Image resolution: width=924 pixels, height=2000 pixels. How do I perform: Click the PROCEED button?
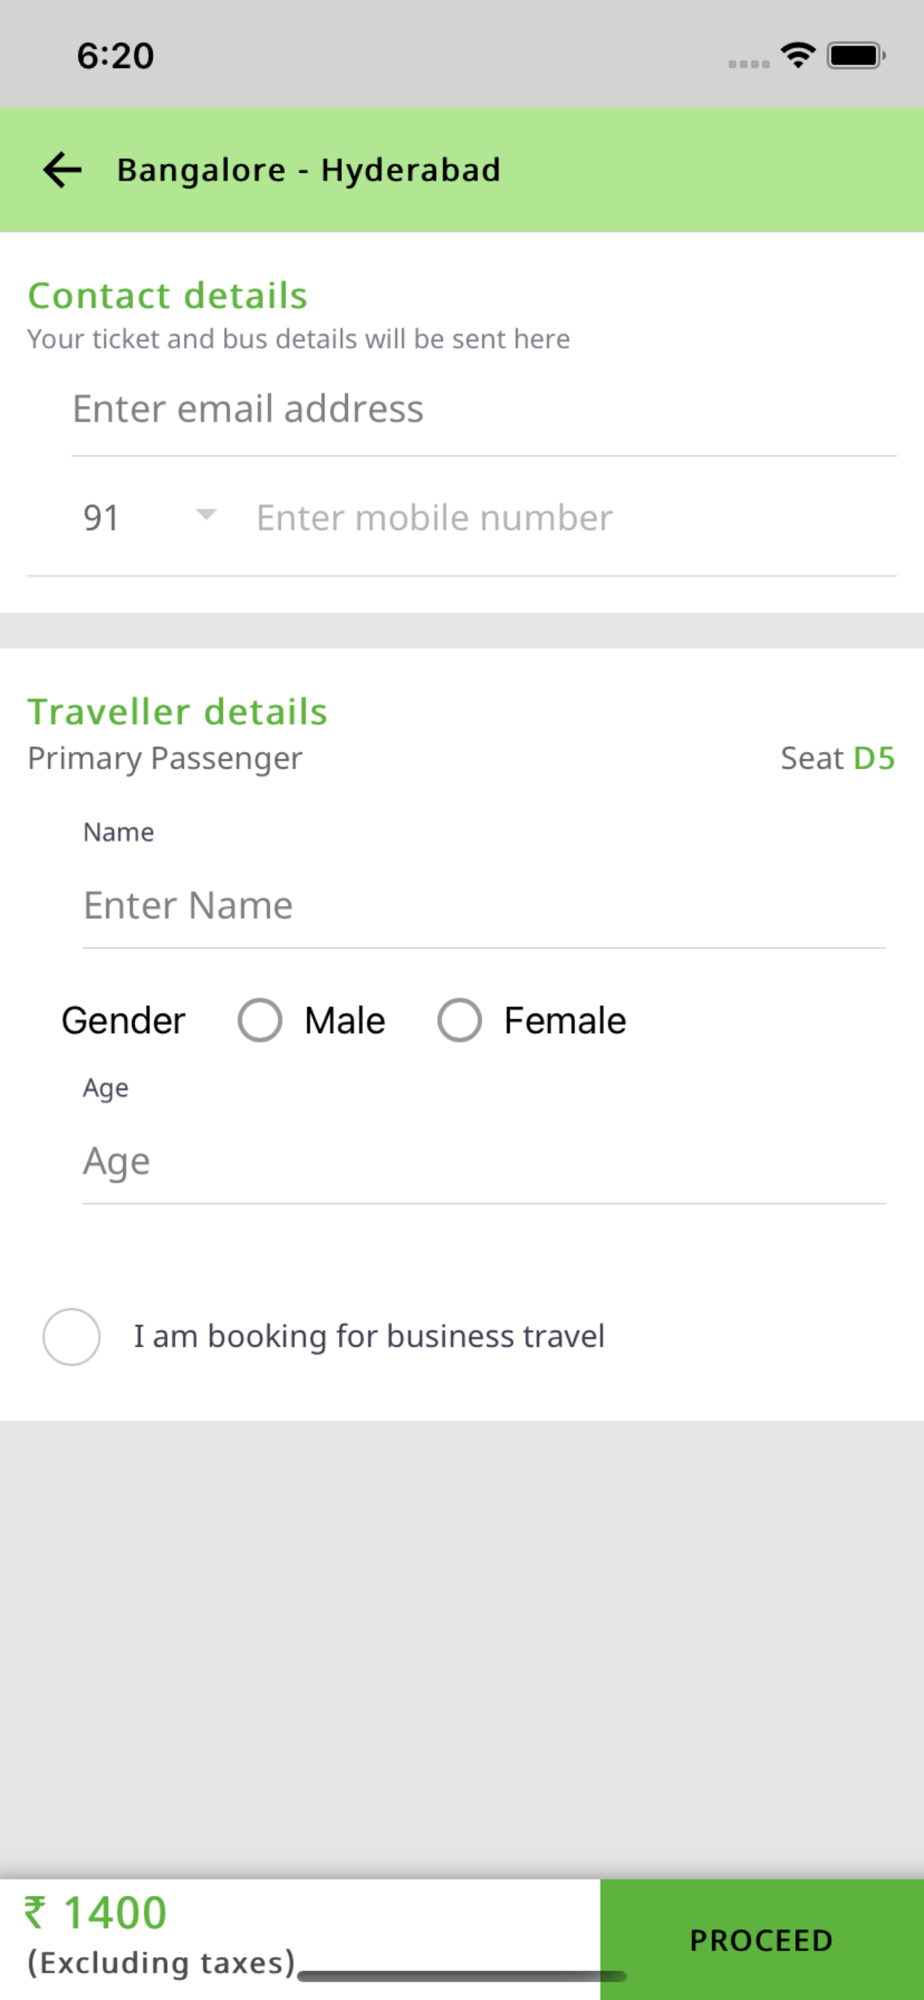(x=762, y=1940)
